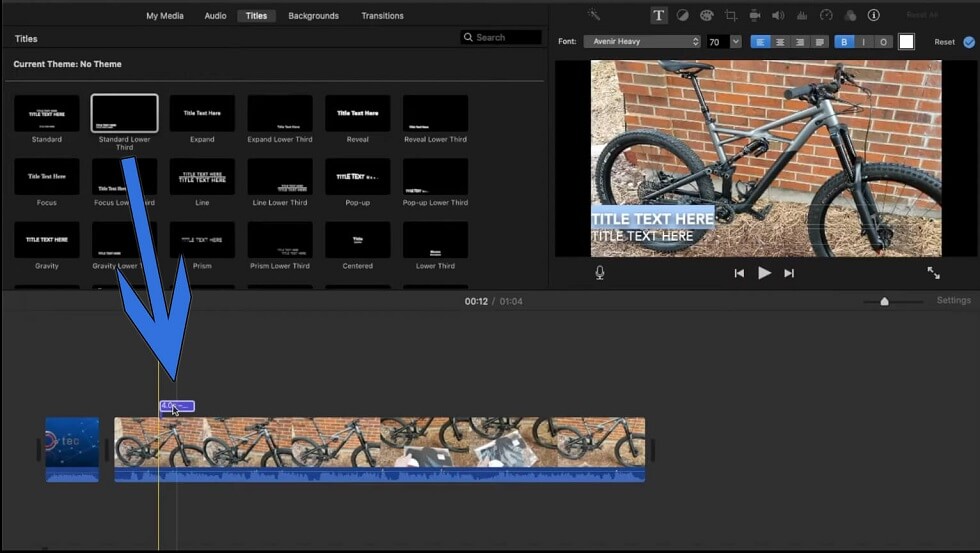Open the volume speaker icon
980x553 pixels.
pyautogui.click(x=778, y=15)
